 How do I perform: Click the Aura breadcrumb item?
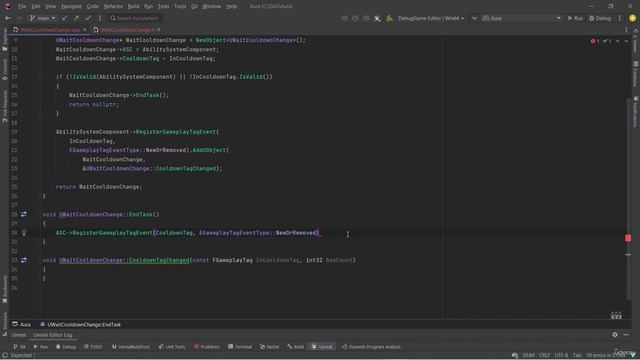point(22,324)
